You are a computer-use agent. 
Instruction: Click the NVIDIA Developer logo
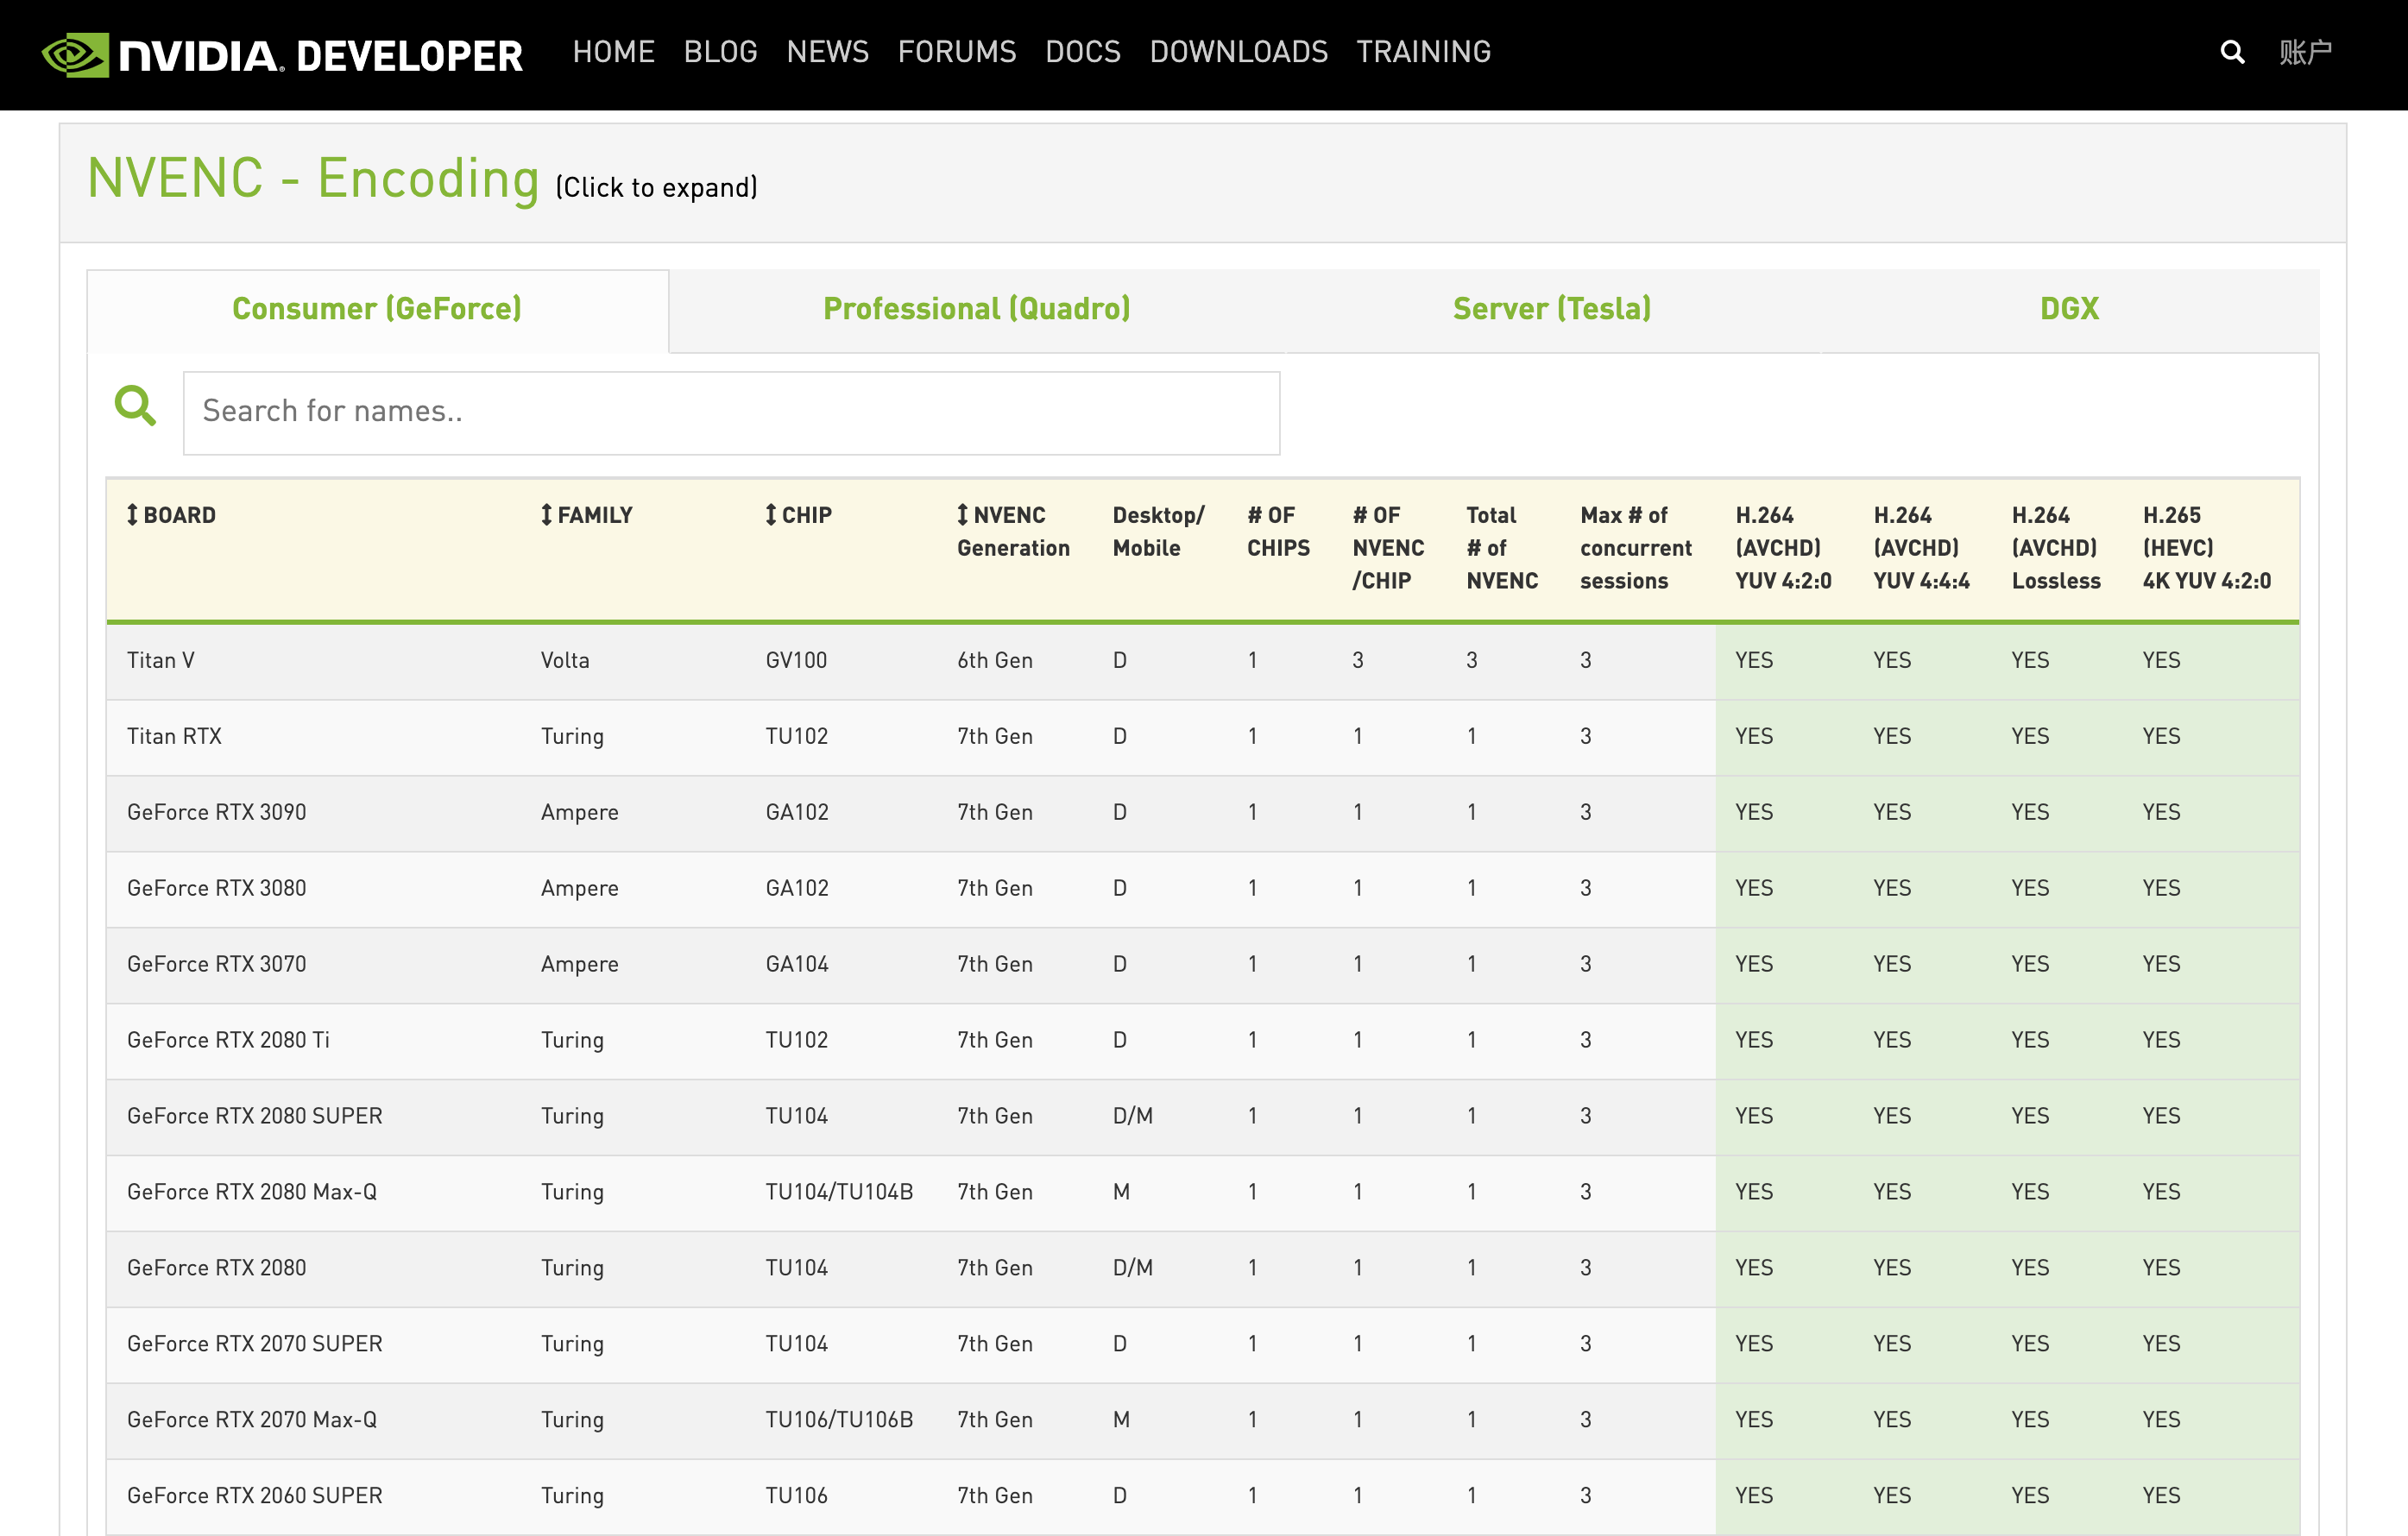282,55
